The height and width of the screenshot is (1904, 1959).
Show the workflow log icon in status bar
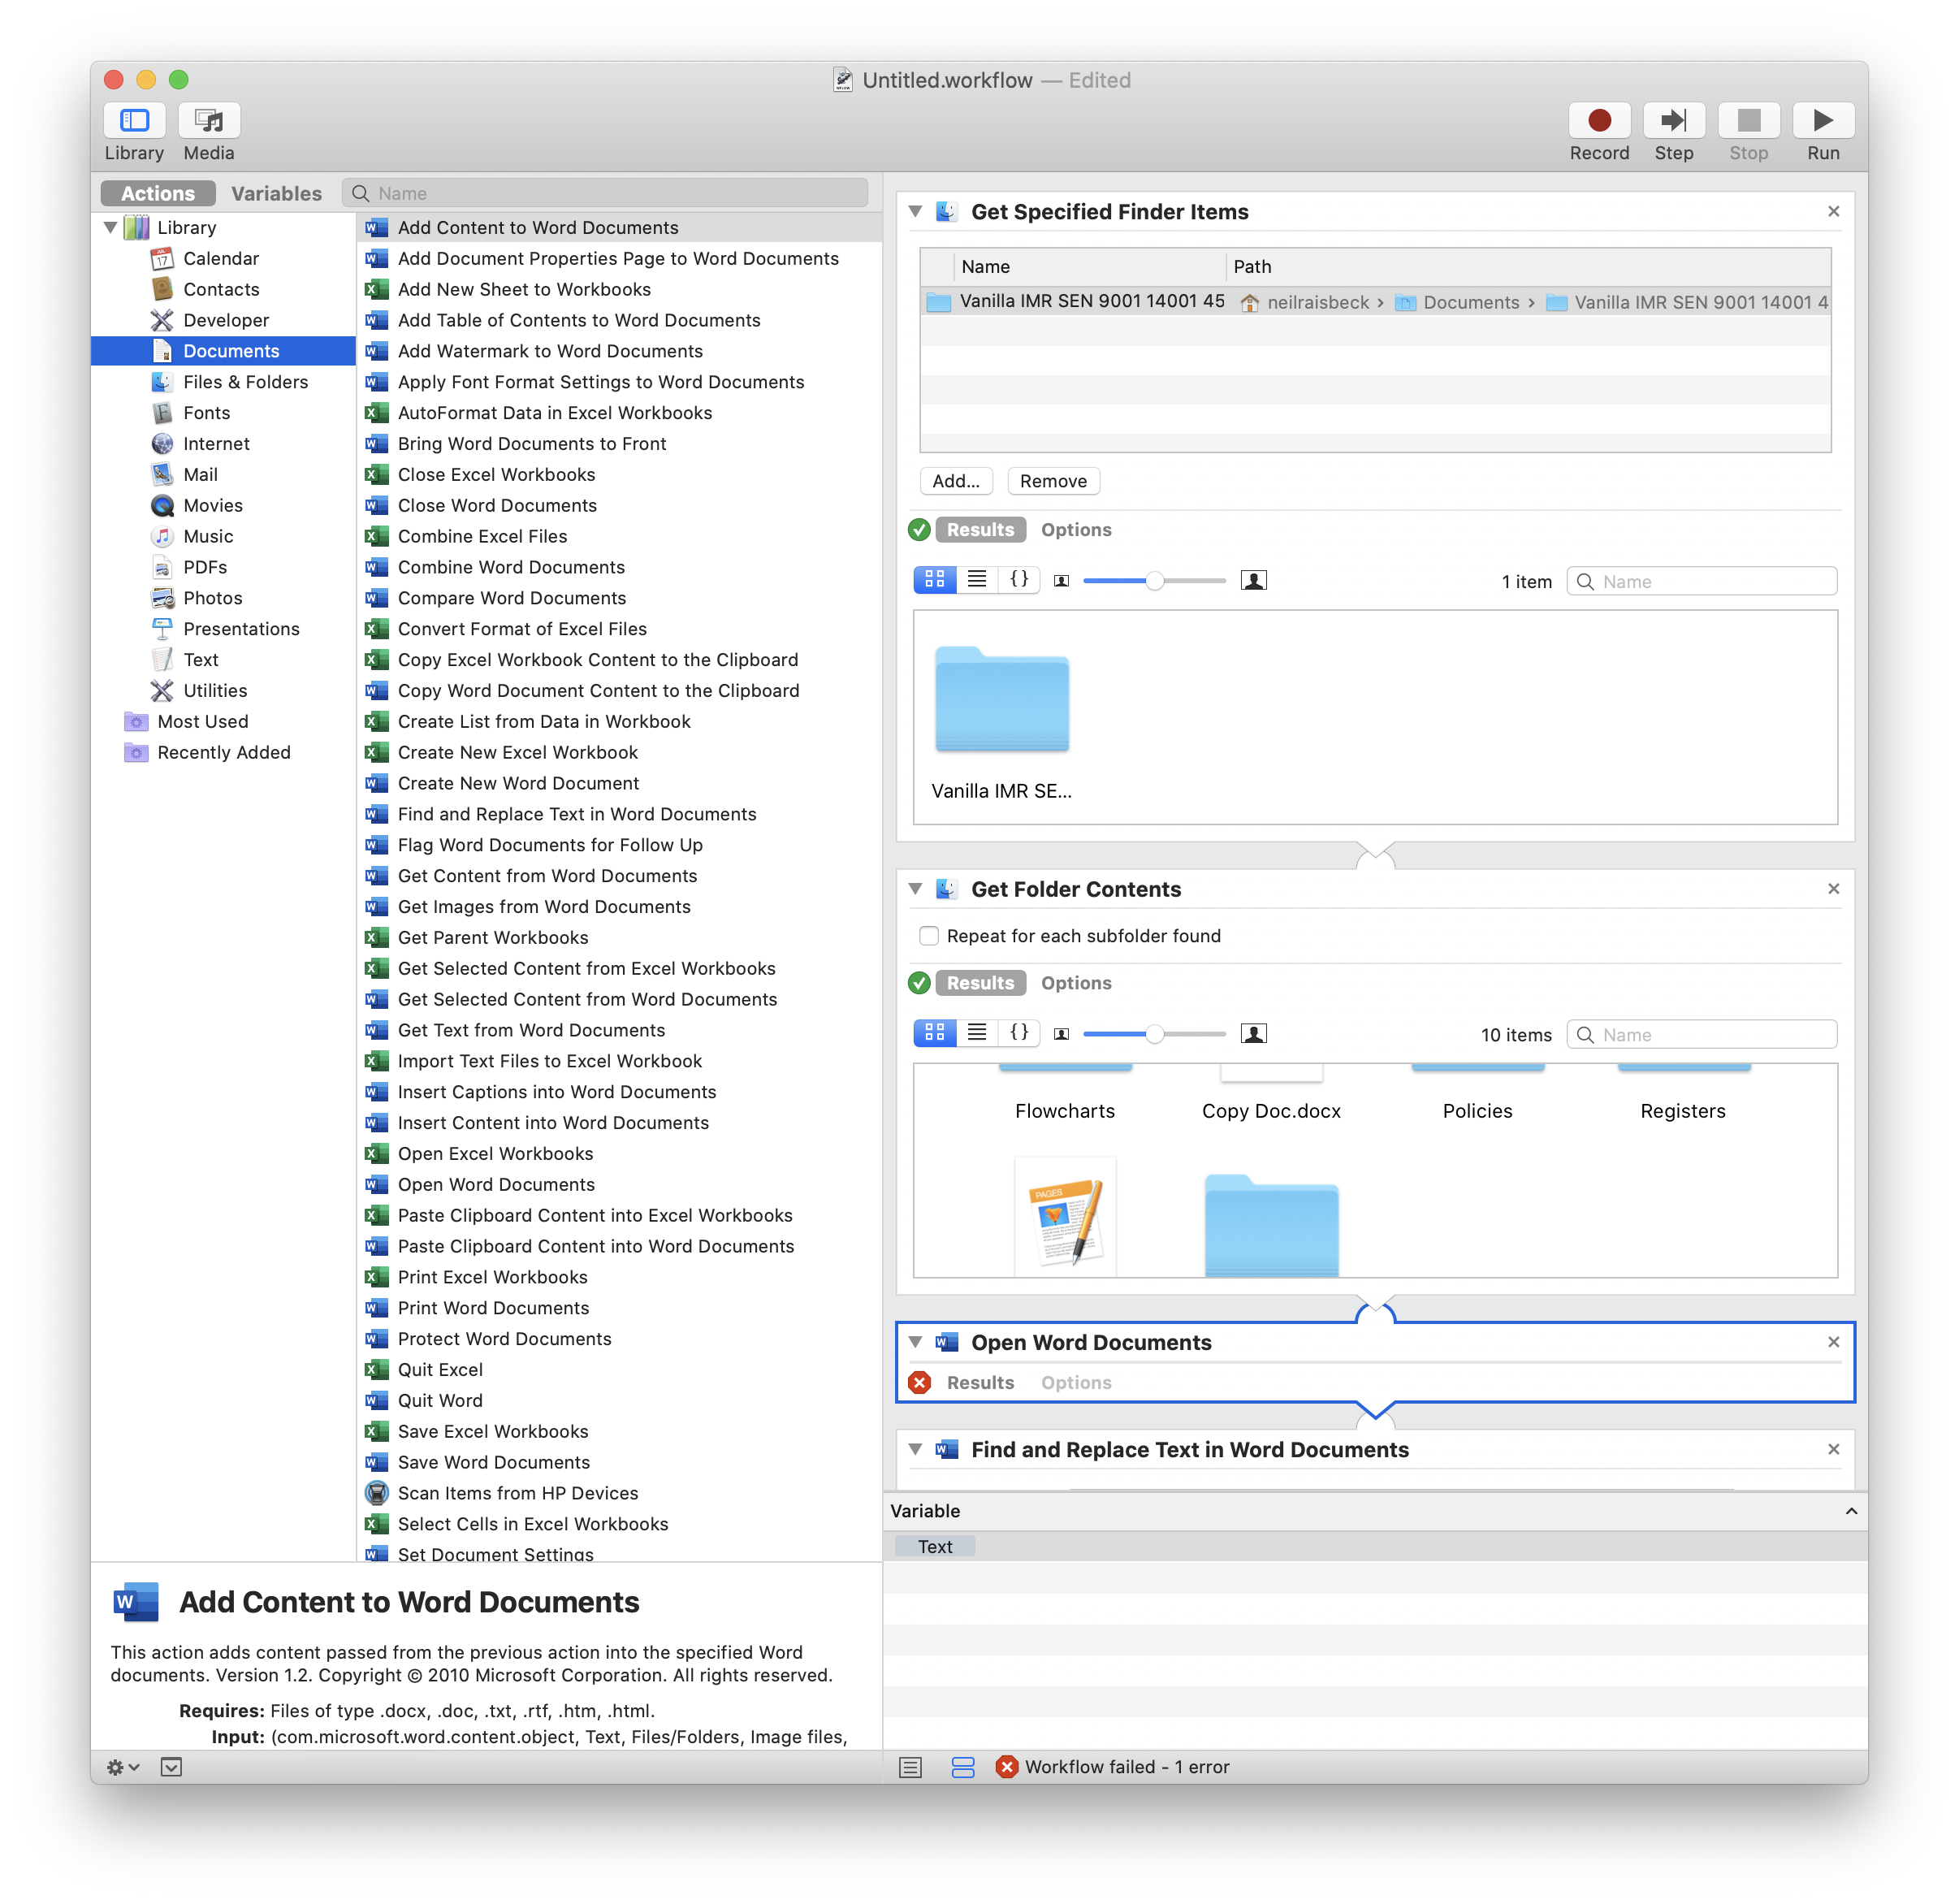coord(909,1767)
